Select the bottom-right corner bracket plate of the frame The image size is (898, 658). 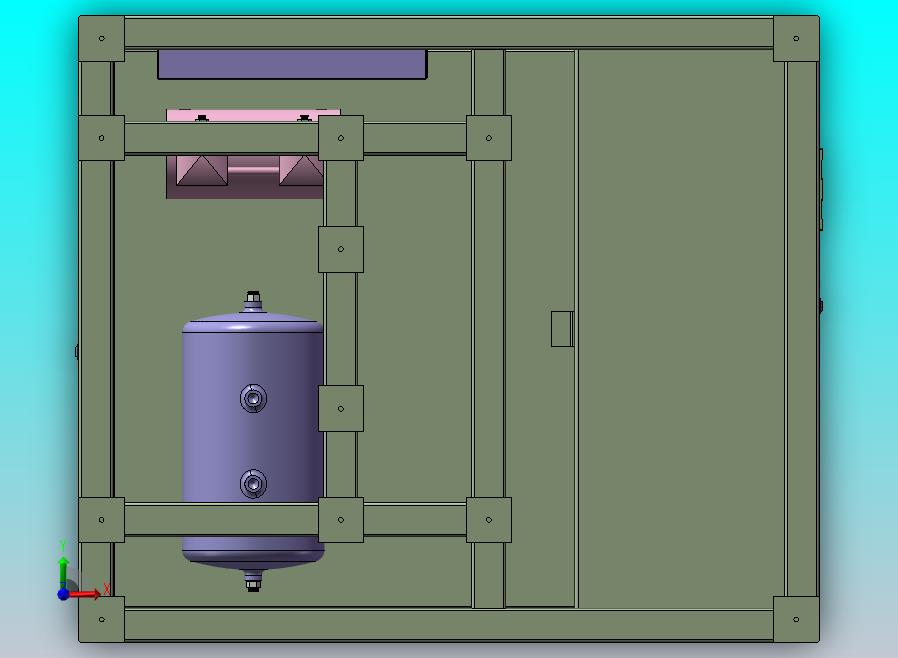[796, 619]
